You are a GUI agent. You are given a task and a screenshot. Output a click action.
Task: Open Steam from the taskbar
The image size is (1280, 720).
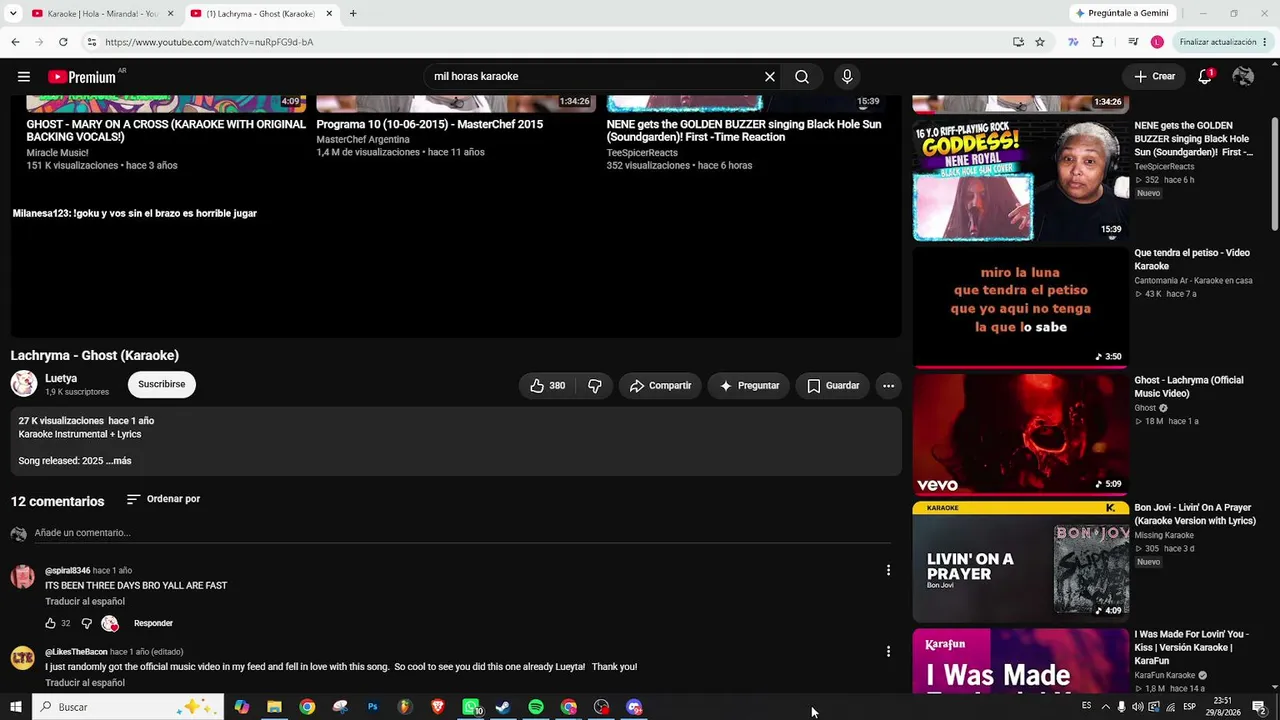pos(503,707)
